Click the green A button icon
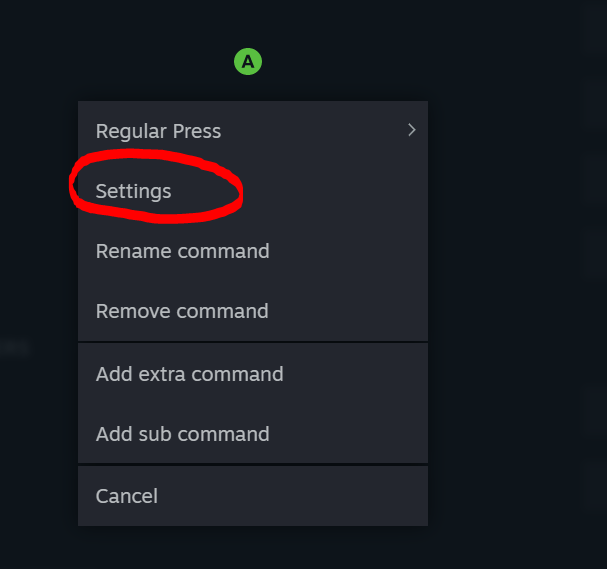Viewport: 607px width, 569px height. click(x=247, y=62)
